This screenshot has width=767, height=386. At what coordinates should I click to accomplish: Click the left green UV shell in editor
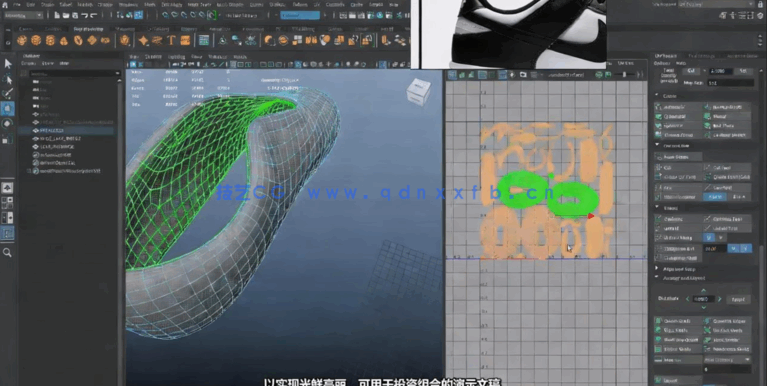tap(521, 188)
